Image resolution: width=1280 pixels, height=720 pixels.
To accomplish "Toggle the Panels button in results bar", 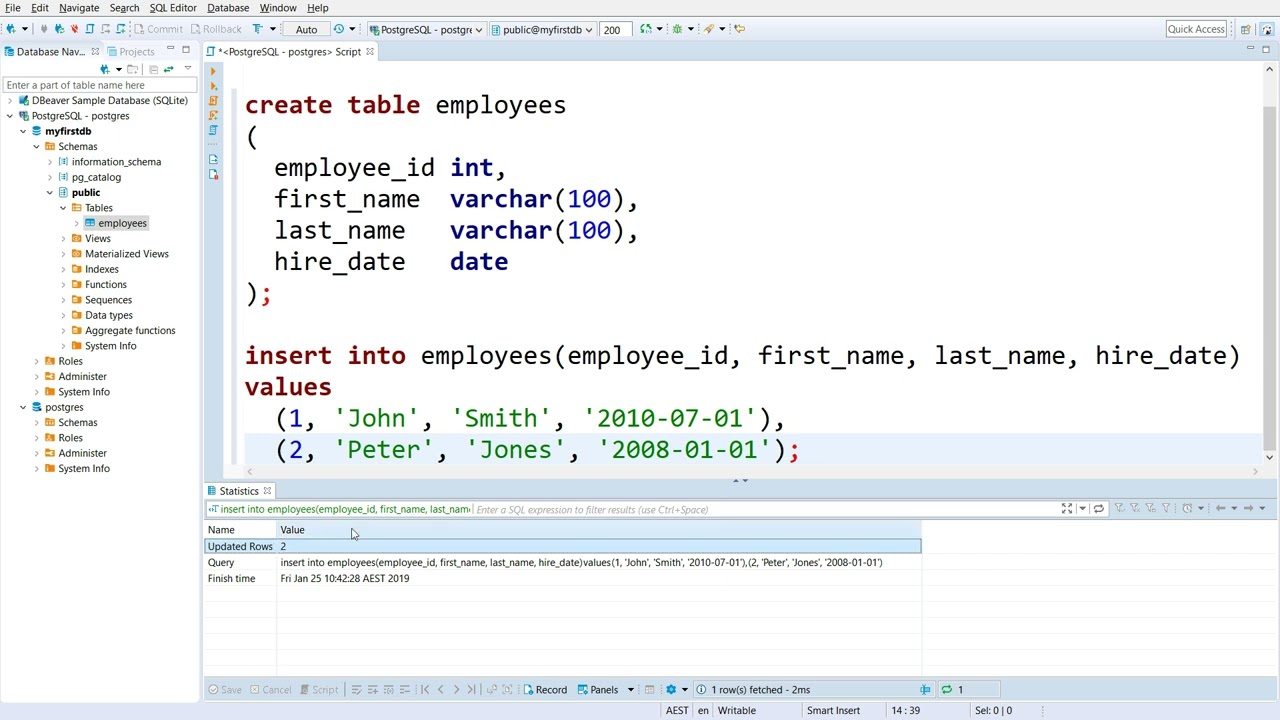I will (x=598, y=690).
